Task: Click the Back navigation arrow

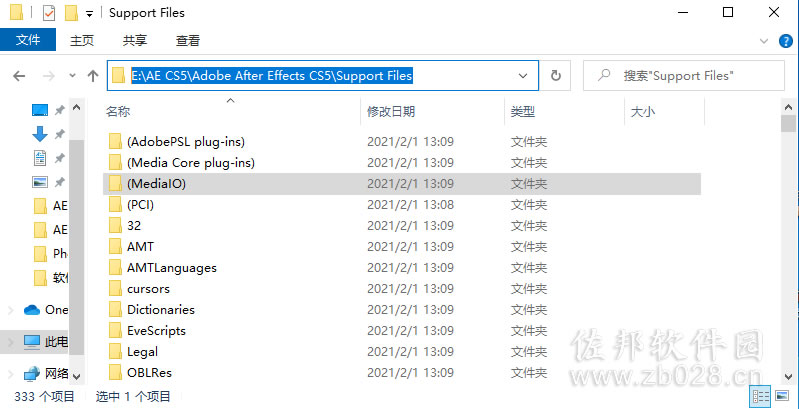Action: point(19,76)
